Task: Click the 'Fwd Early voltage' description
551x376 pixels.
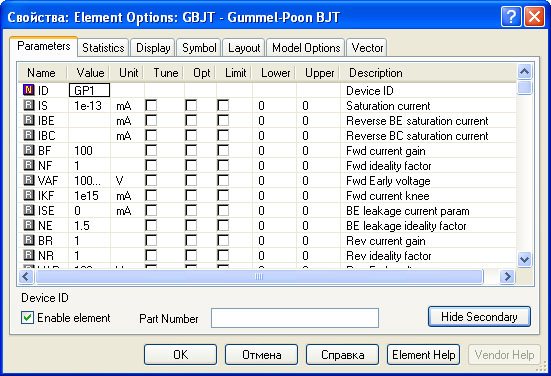Action: pos(388,181)
